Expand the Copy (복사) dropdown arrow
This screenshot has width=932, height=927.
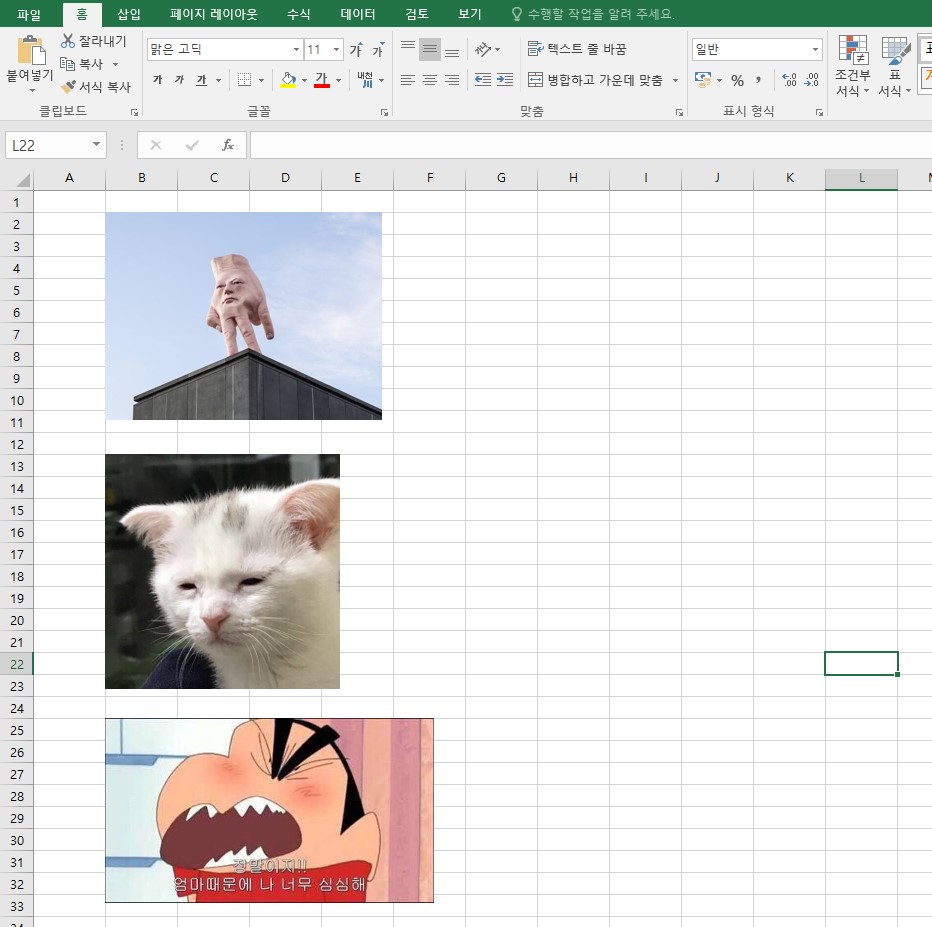pos(115,64)
